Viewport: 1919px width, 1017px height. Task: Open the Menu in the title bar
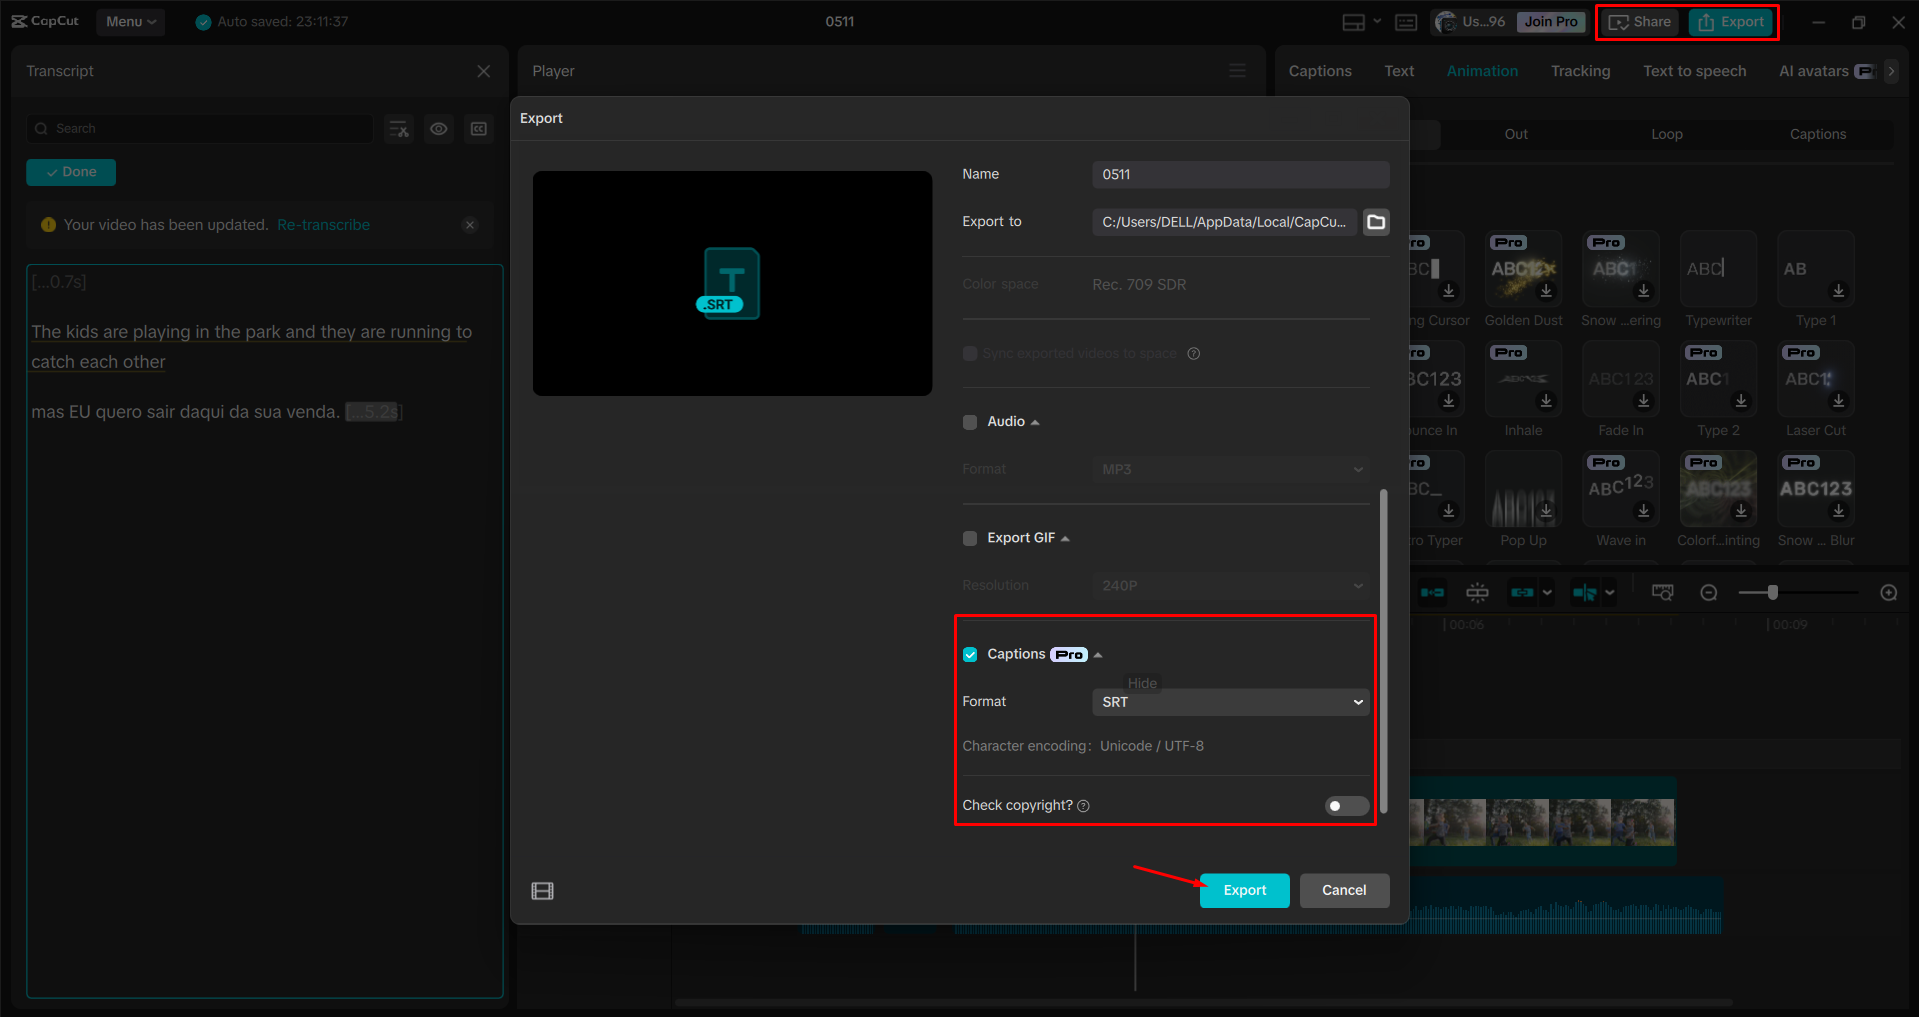click(x=130, y=21)
